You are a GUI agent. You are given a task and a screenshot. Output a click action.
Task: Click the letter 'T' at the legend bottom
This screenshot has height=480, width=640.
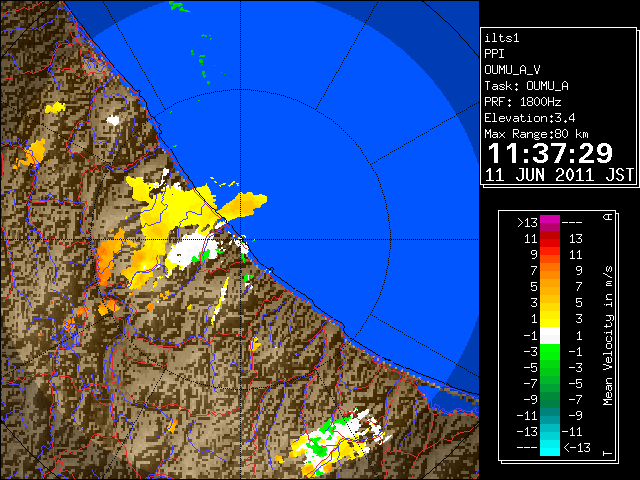[608, 453]
